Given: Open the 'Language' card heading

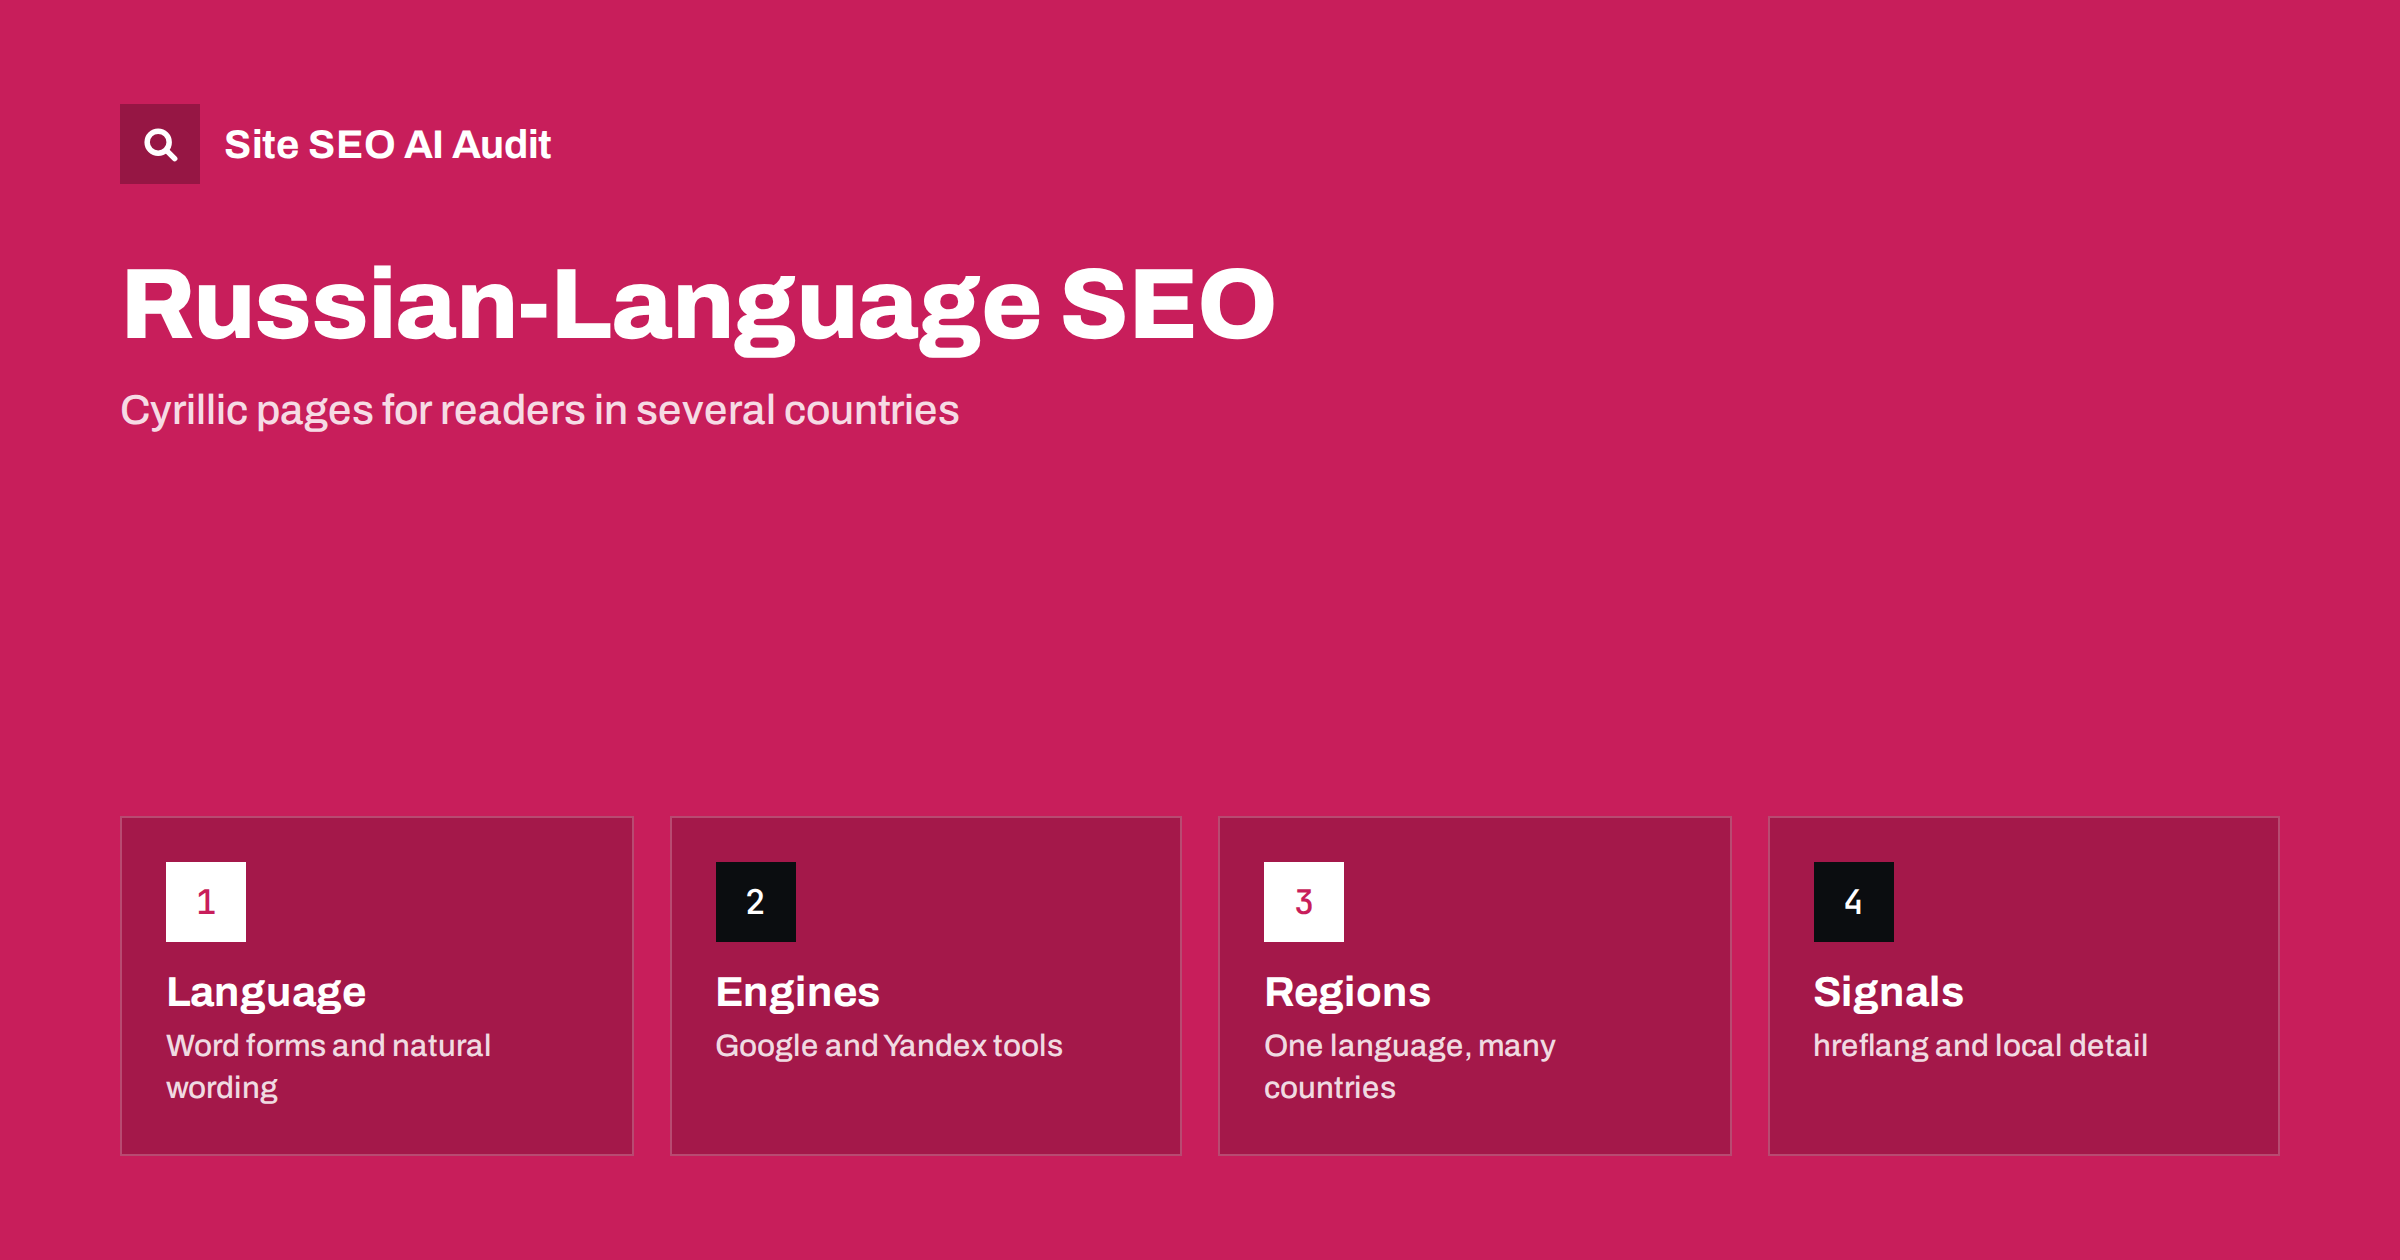Looking at the screenshot, I should pyautogui.click(x=266, y=993).
